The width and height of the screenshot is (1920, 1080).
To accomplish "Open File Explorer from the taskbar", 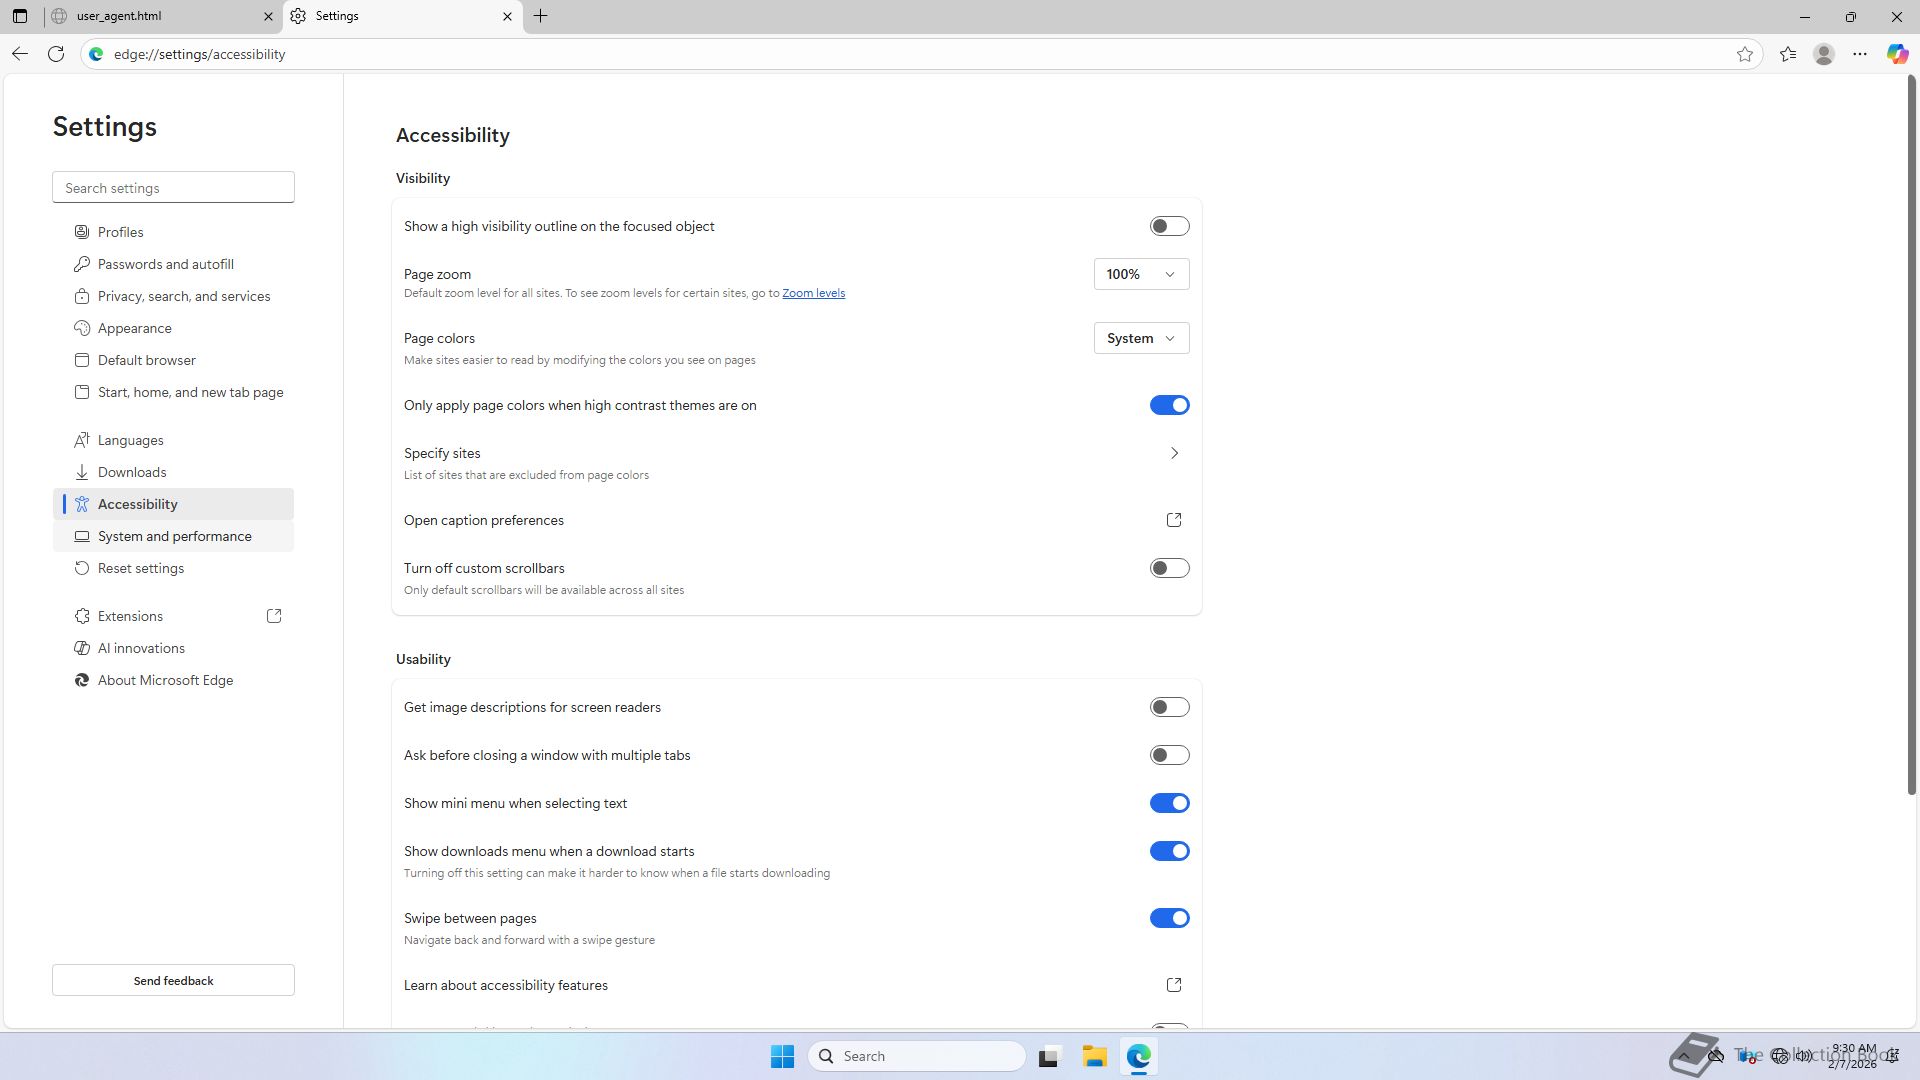I will pos(1094,1056).
